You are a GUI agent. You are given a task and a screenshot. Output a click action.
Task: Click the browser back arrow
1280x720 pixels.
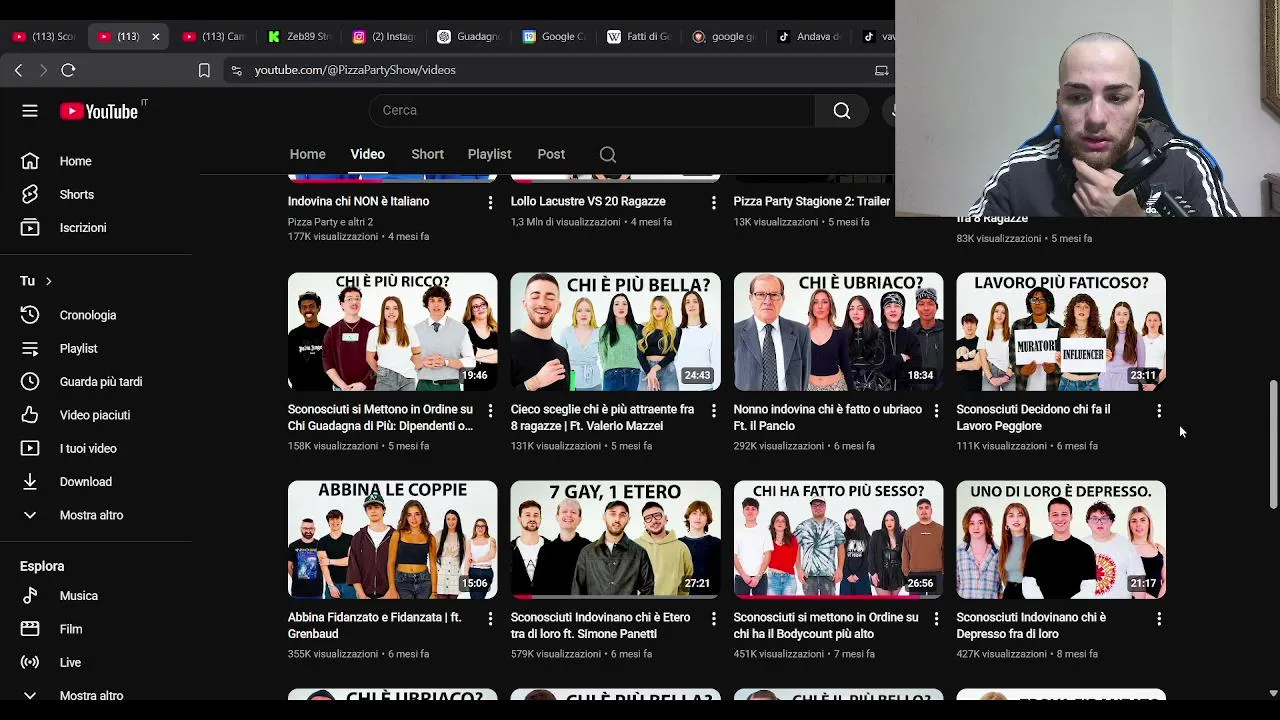click(x=18, y=70)
